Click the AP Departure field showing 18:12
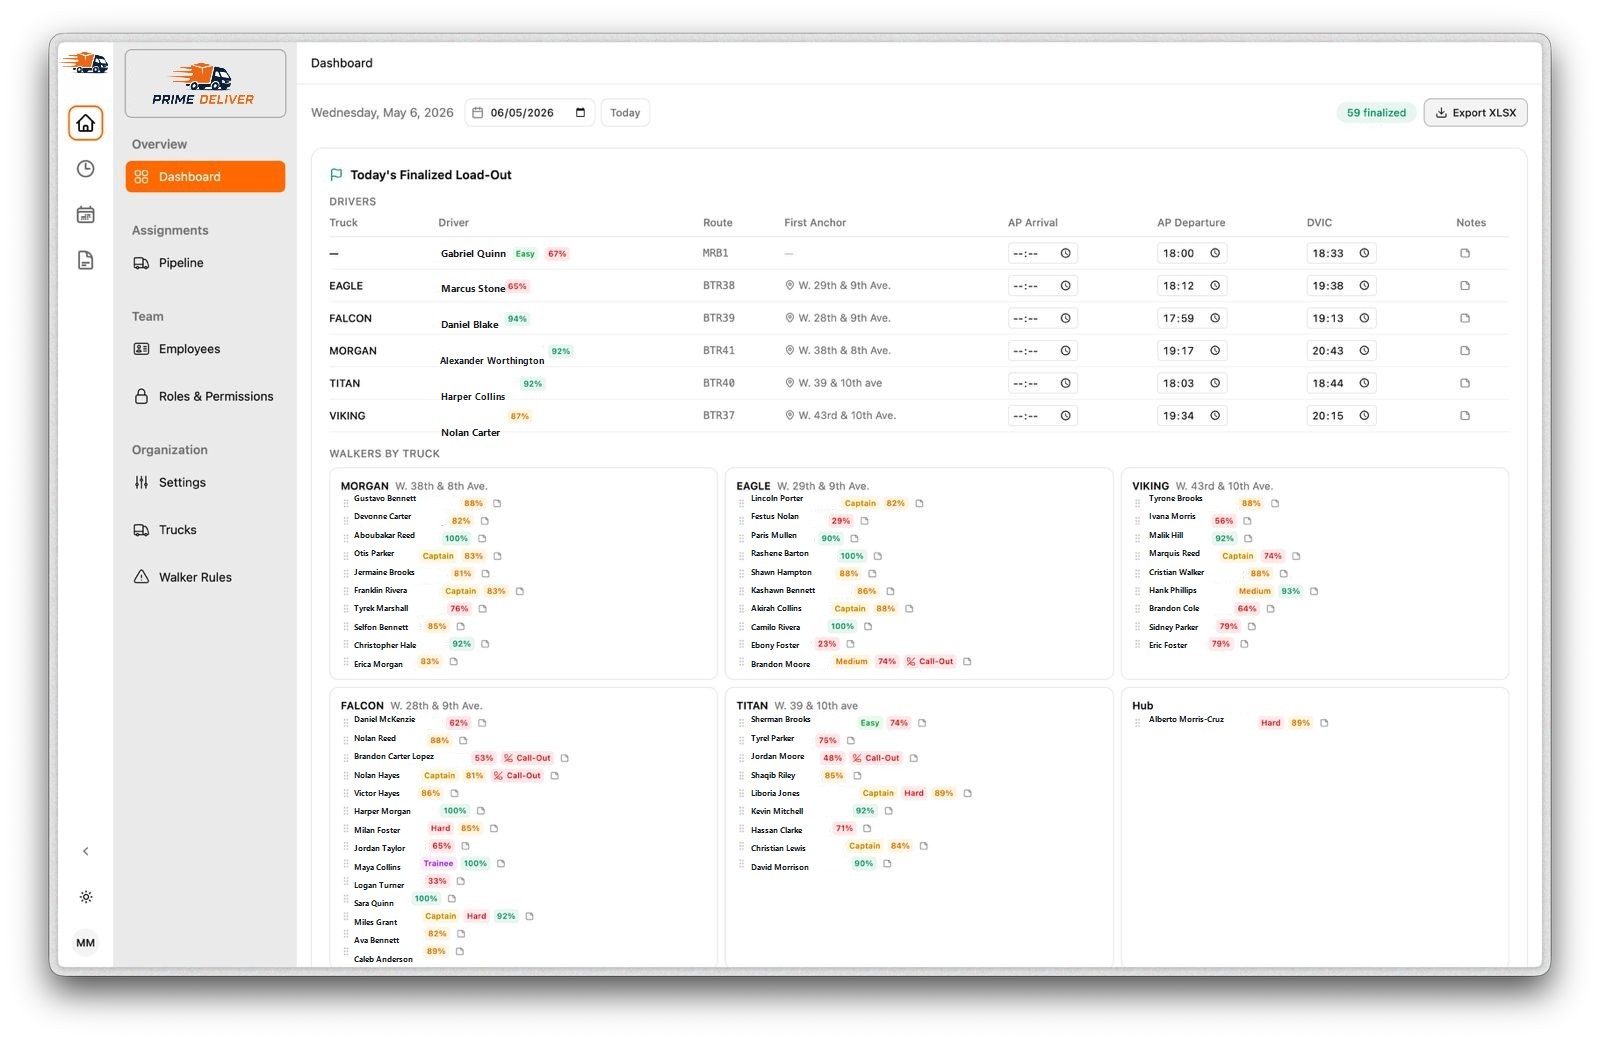Image resolution: width=1600 pixels, height=1041 pixels. (x=1192, y=286)
